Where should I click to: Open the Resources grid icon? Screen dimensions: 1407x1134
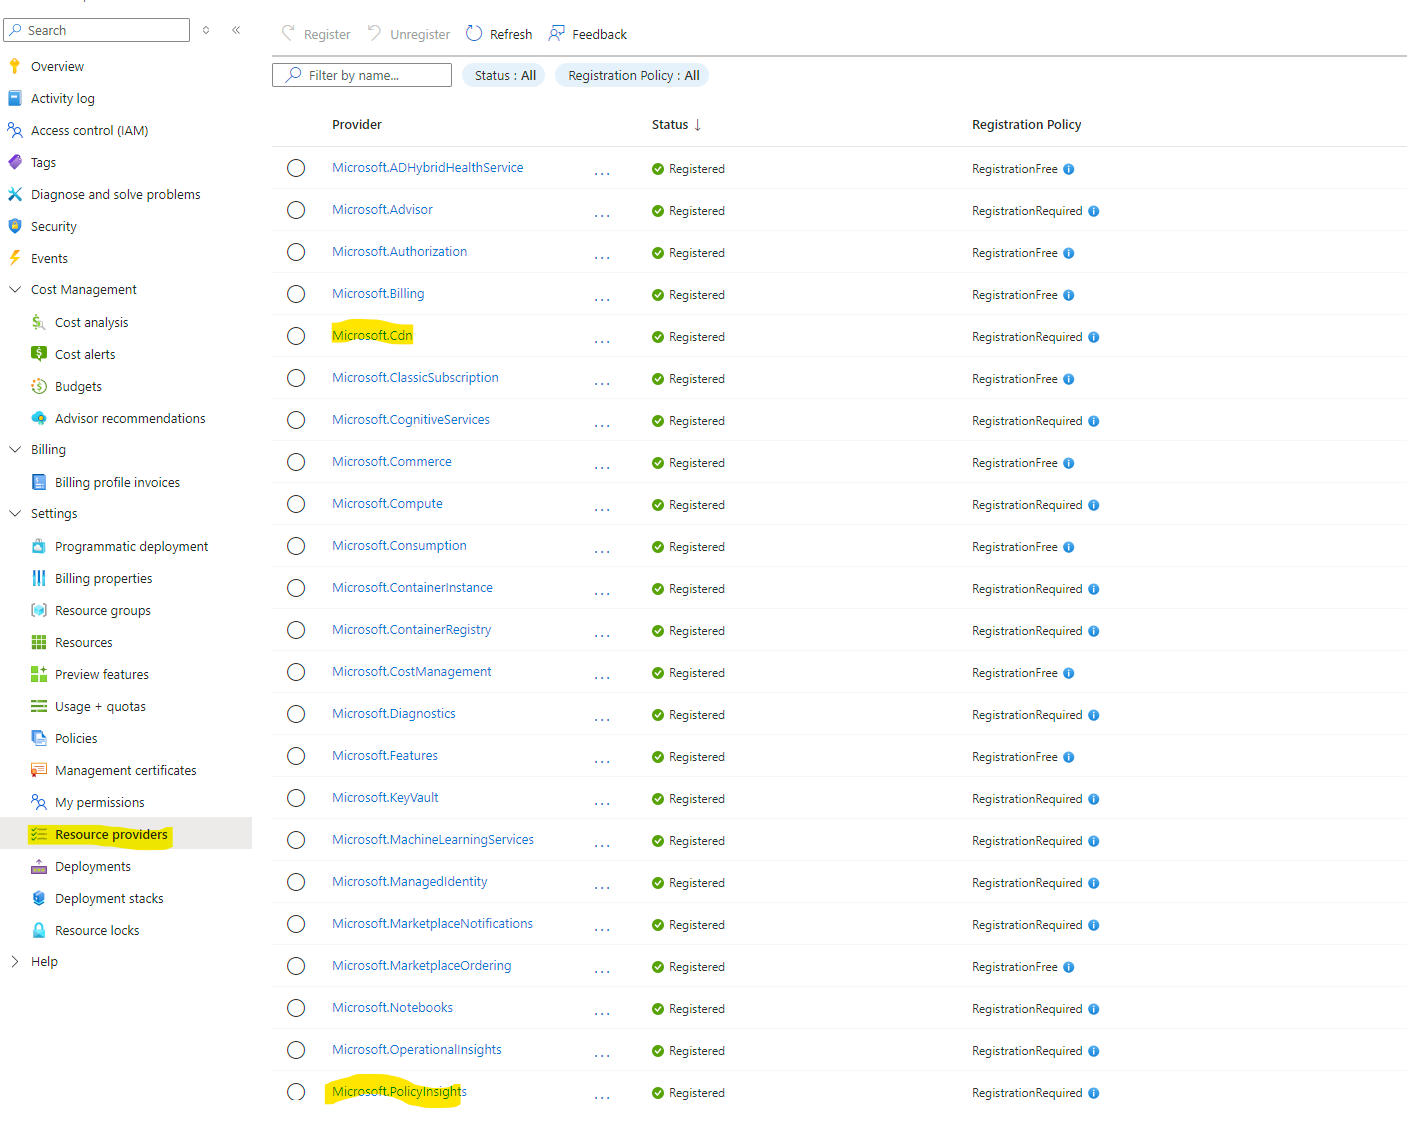tap(39, 642)
